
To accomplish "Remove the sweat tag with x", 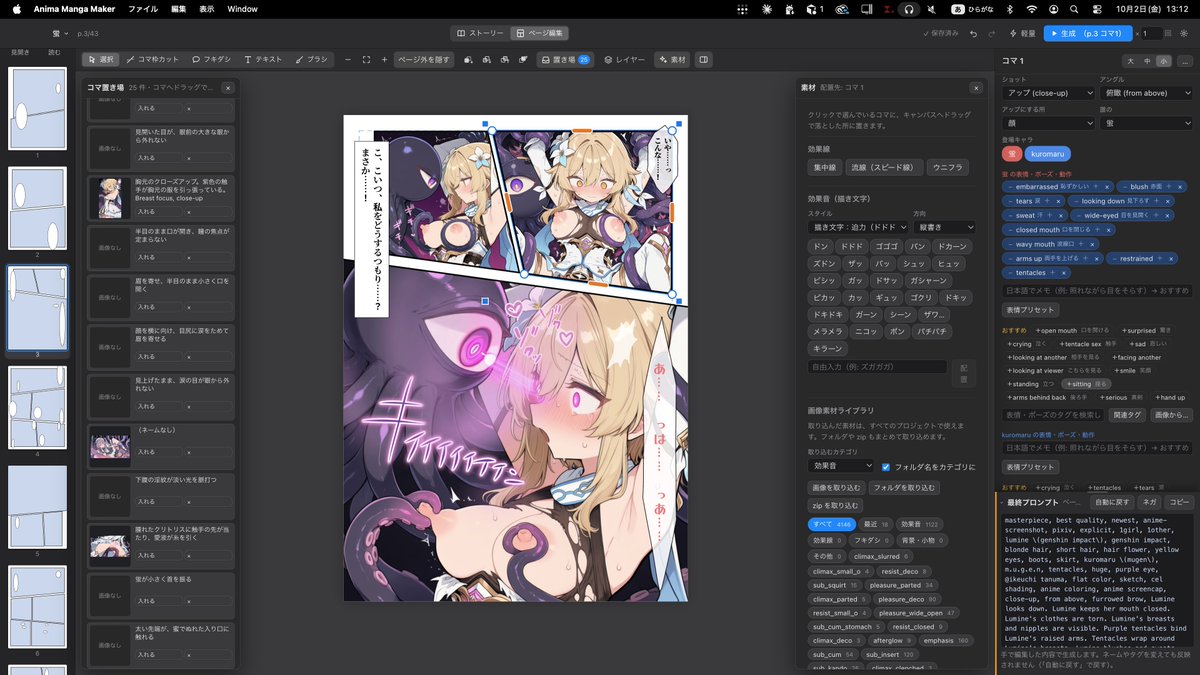I will (1062, 215).
